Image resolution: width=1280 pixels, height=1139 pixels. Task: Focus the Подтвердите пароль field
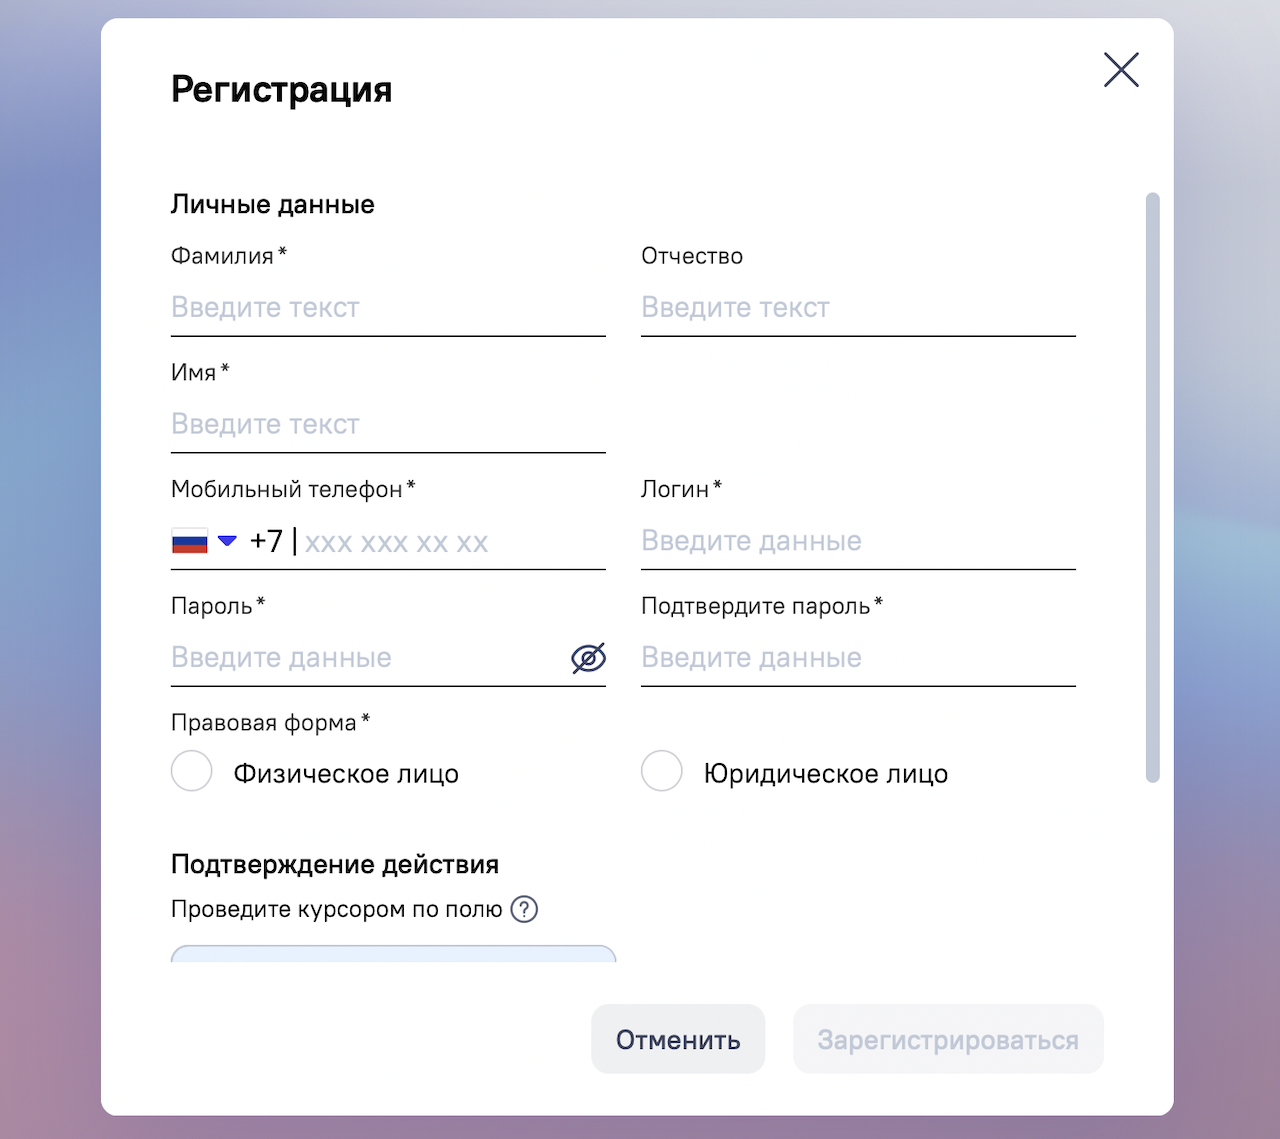[858, 658]
